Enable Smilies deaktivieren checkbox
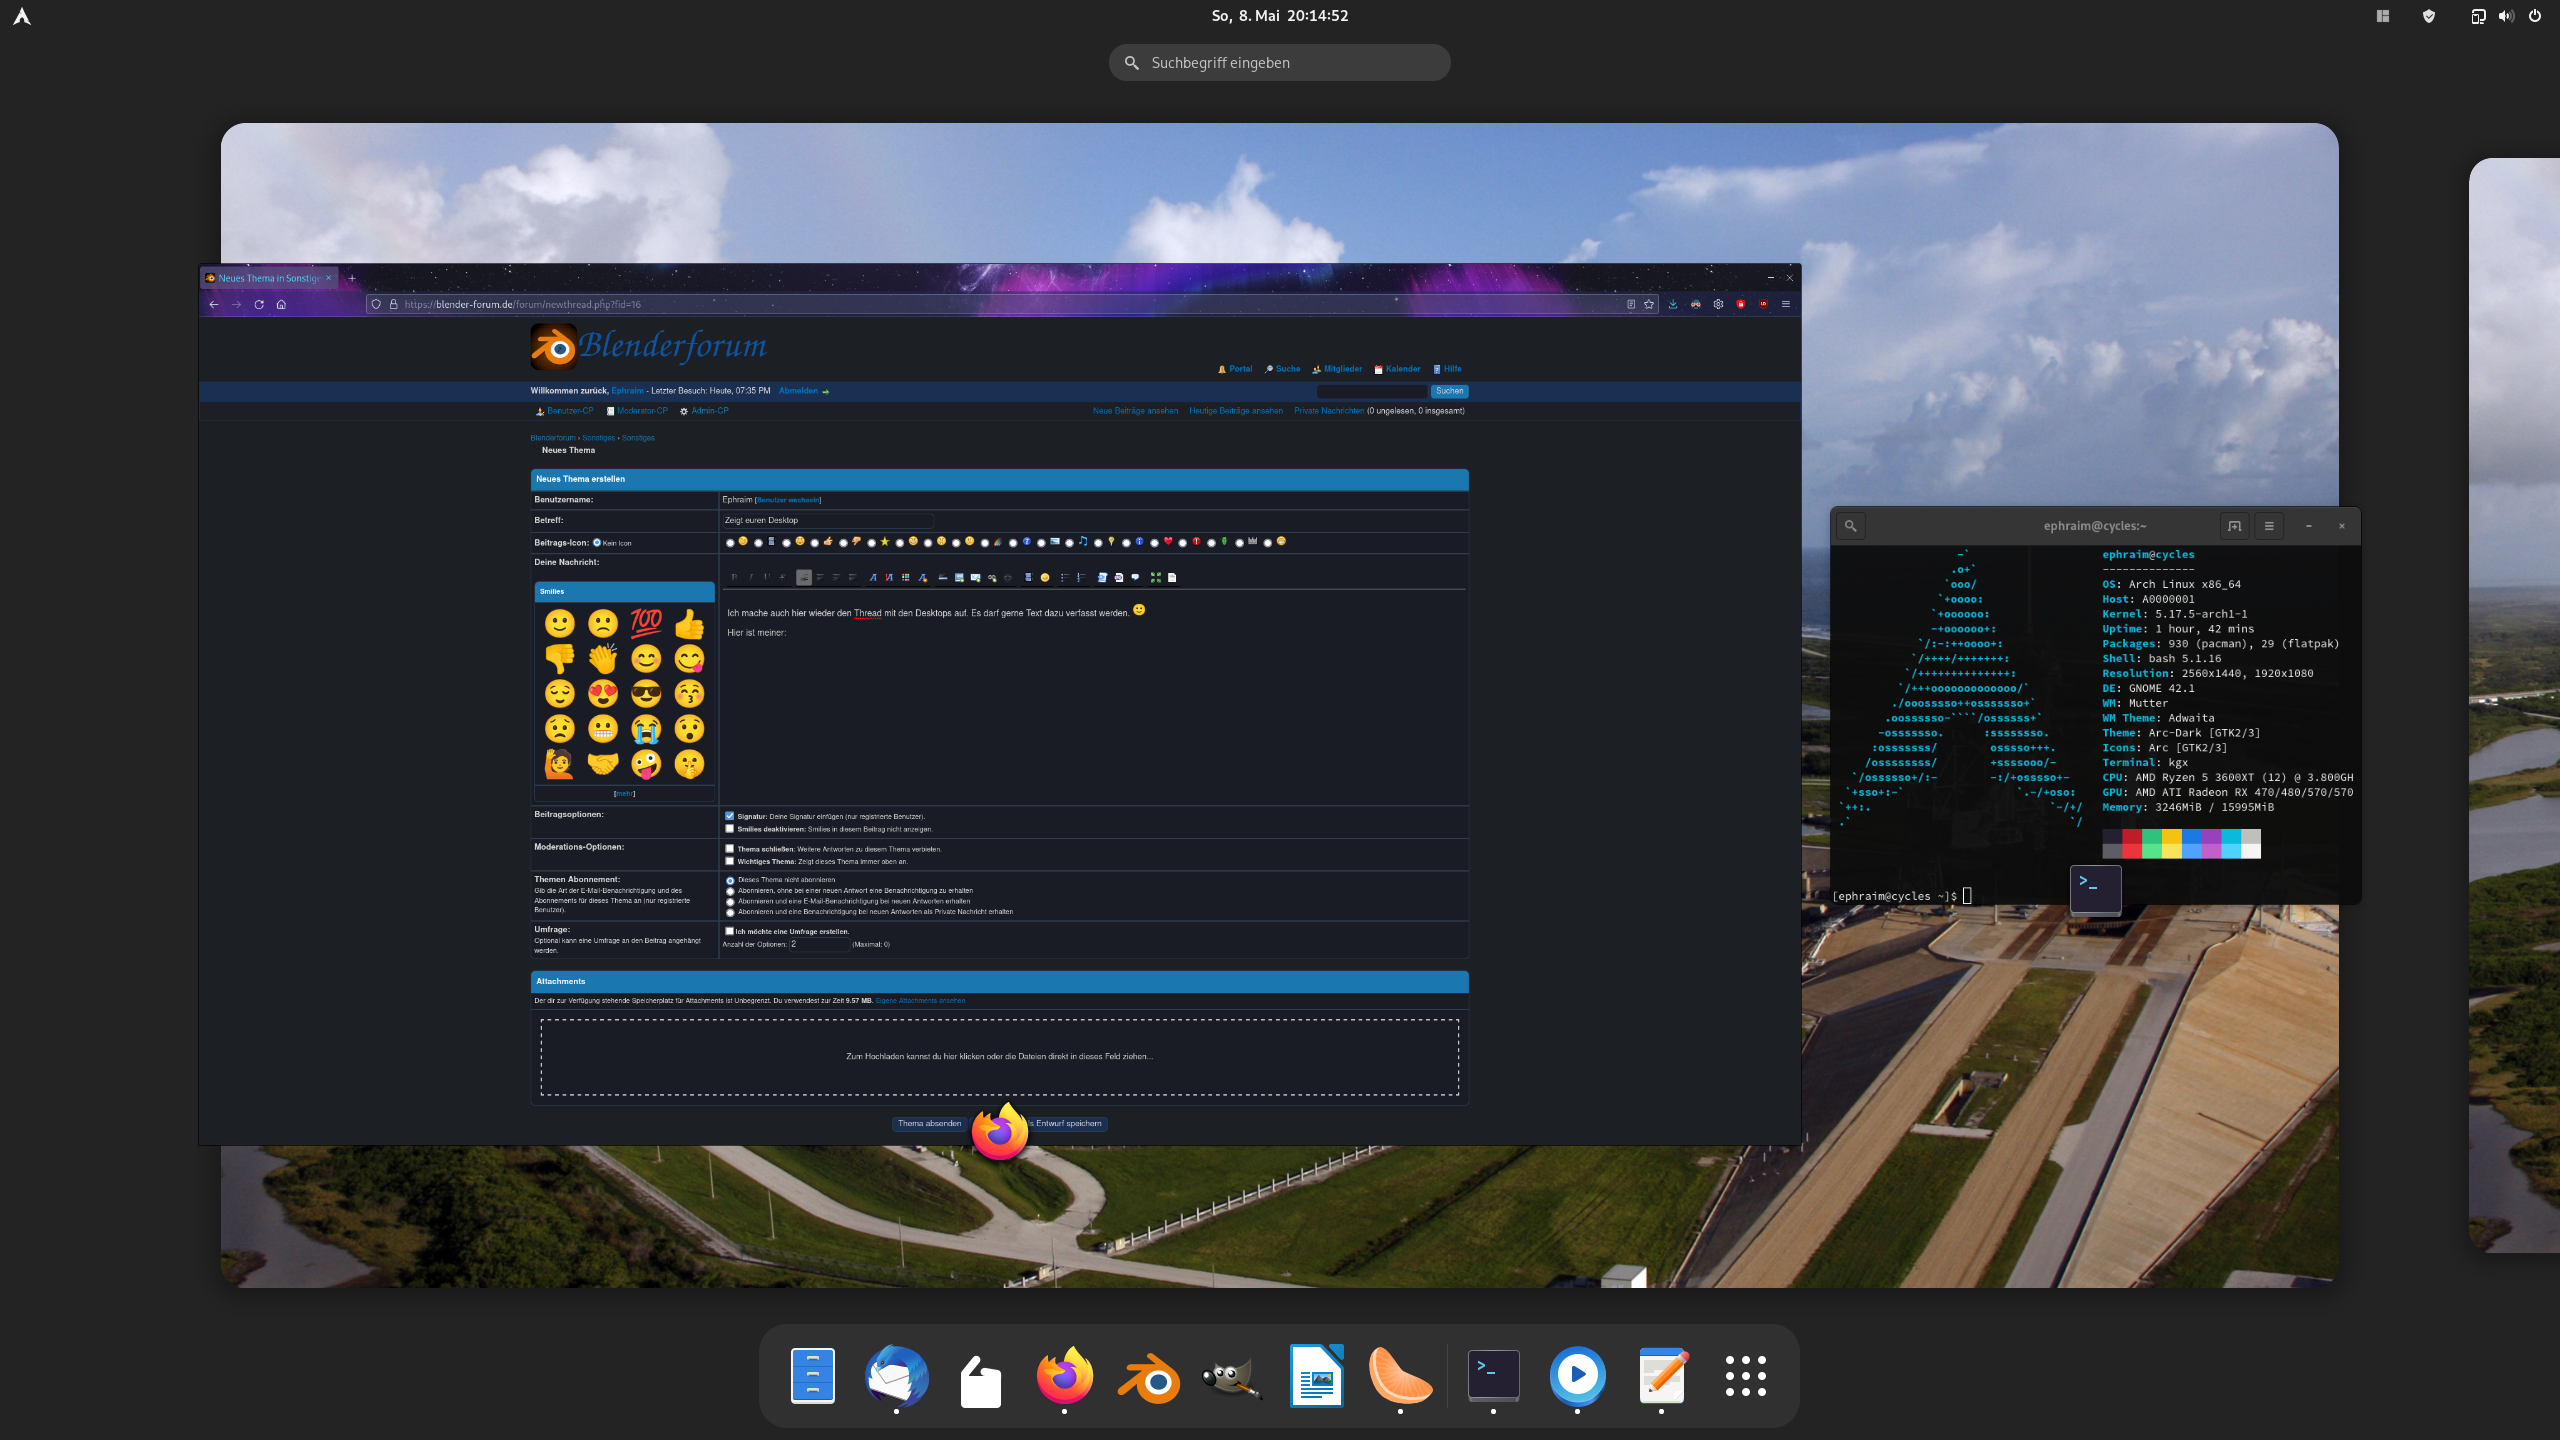Screen dimensions: 2560x1440 click(730, 828)
